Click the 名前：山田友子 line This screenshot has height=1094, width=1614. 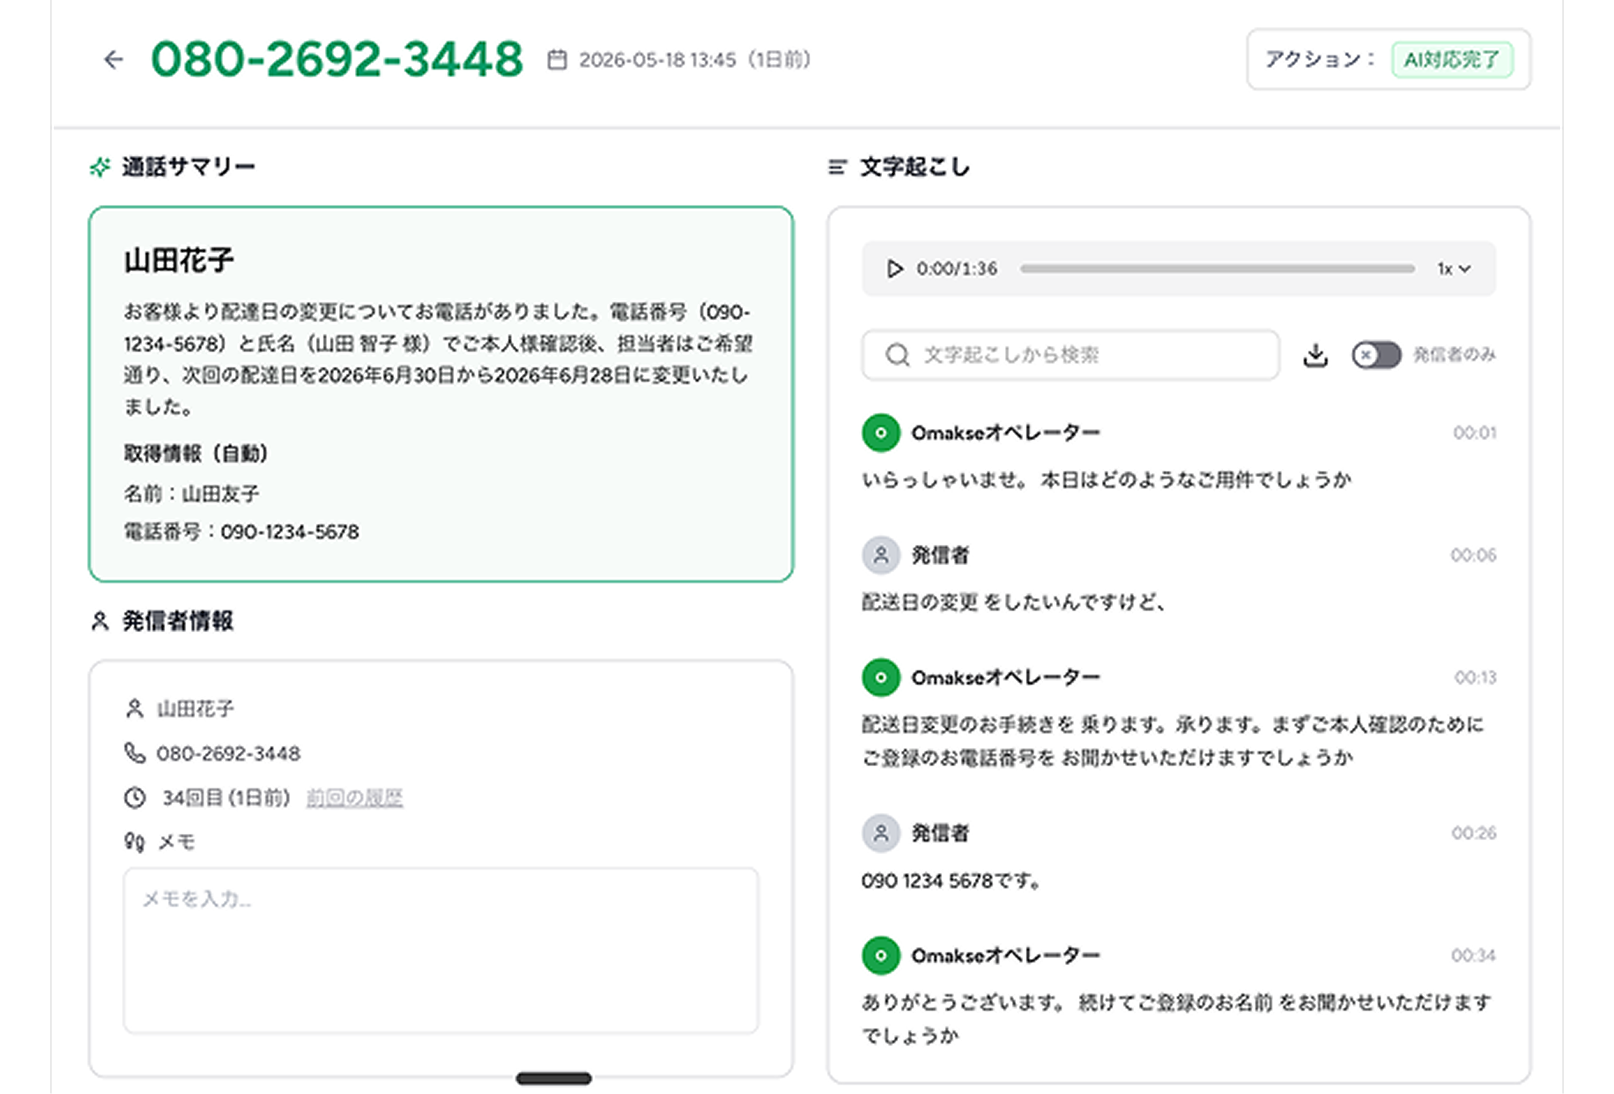pos(192,494)
